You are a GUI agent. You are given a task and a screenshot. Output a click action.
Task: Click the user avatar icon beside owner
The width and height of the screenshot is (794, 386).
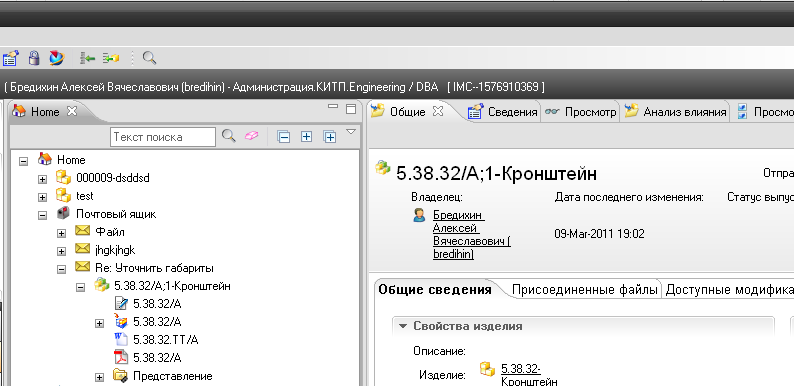(419, 215)
